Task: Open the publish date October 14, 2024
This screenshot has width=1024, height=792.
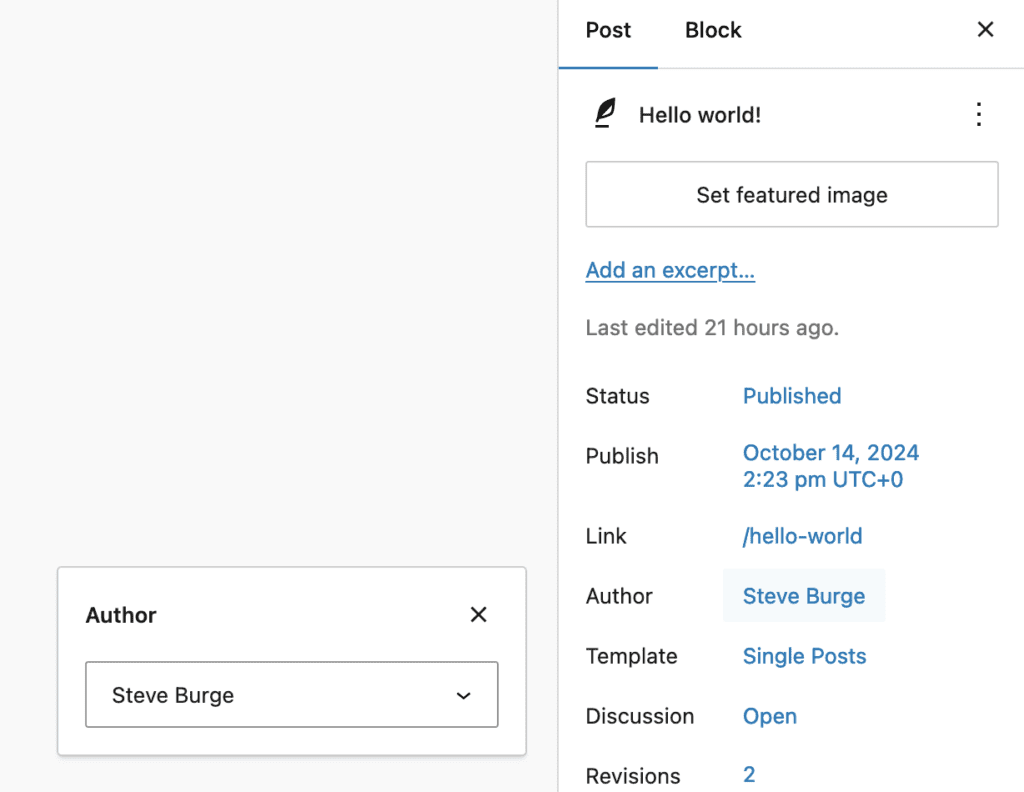Action: point(830,452)
